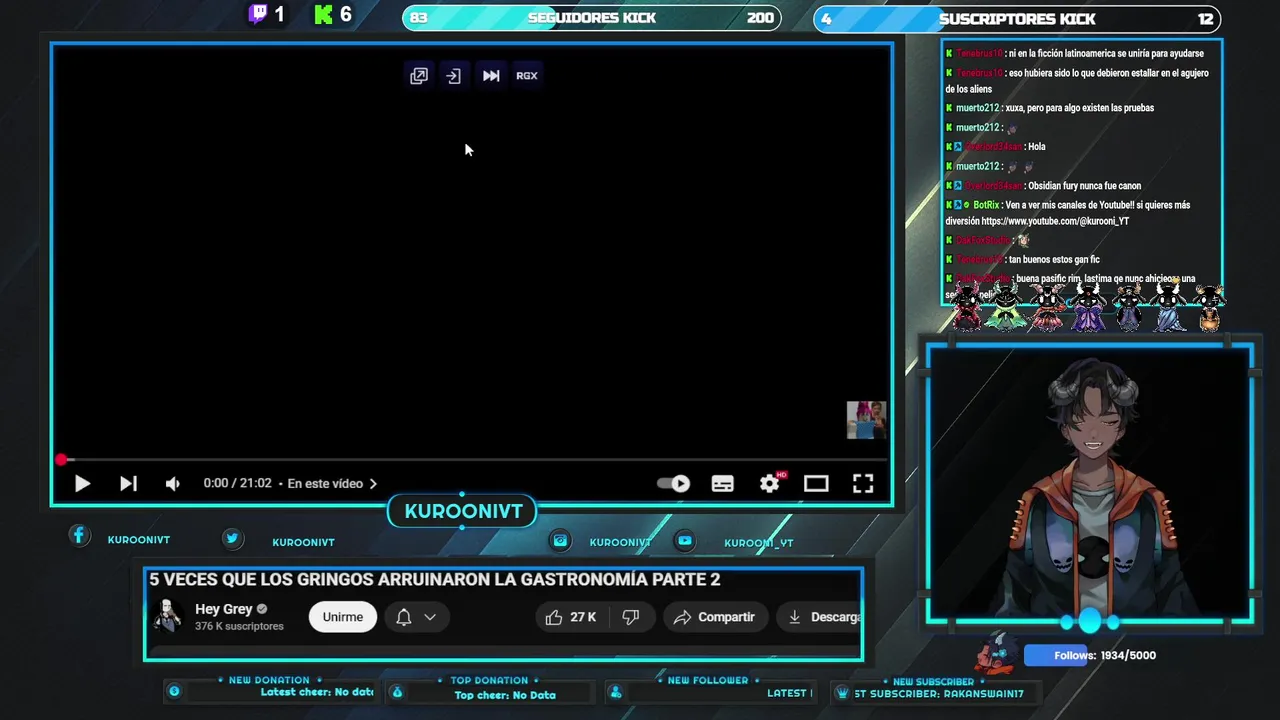The image size is (1280, 720).
Task: Click the video thumbnail card in corner
Action: tap(866, 420)
